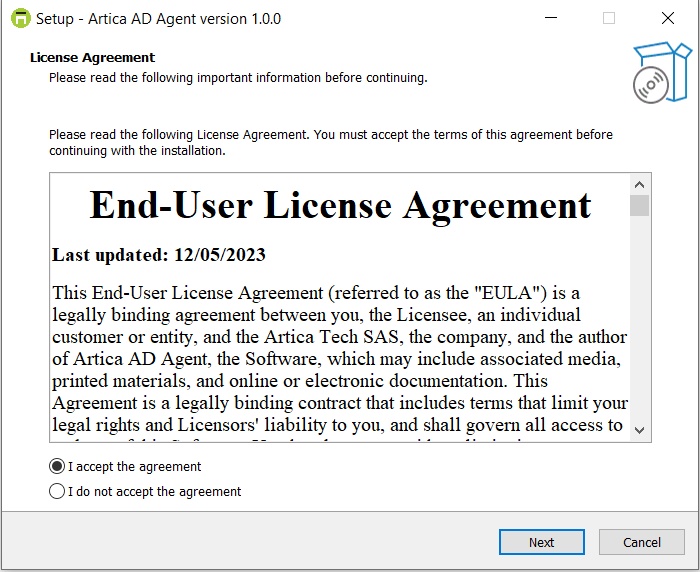The height and width of the screenshot is (572, 700).
Task: Click the "License Agreement" page title
Action: point(92,58)
